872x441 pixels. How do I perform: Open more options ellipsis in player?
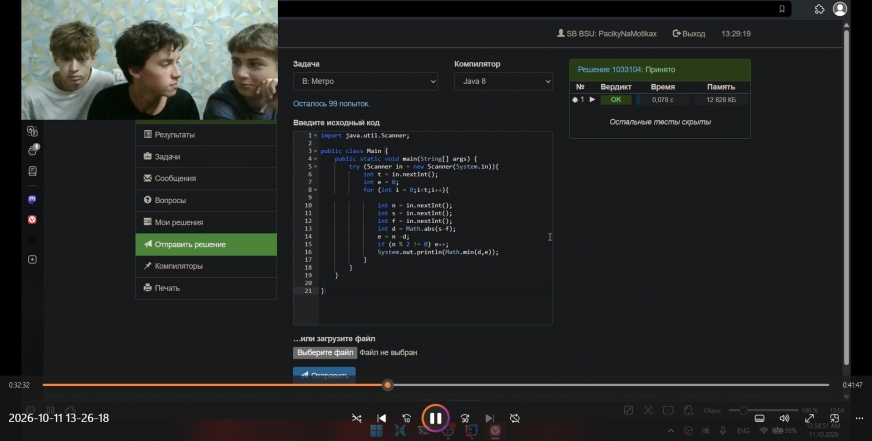click(859, 418)
